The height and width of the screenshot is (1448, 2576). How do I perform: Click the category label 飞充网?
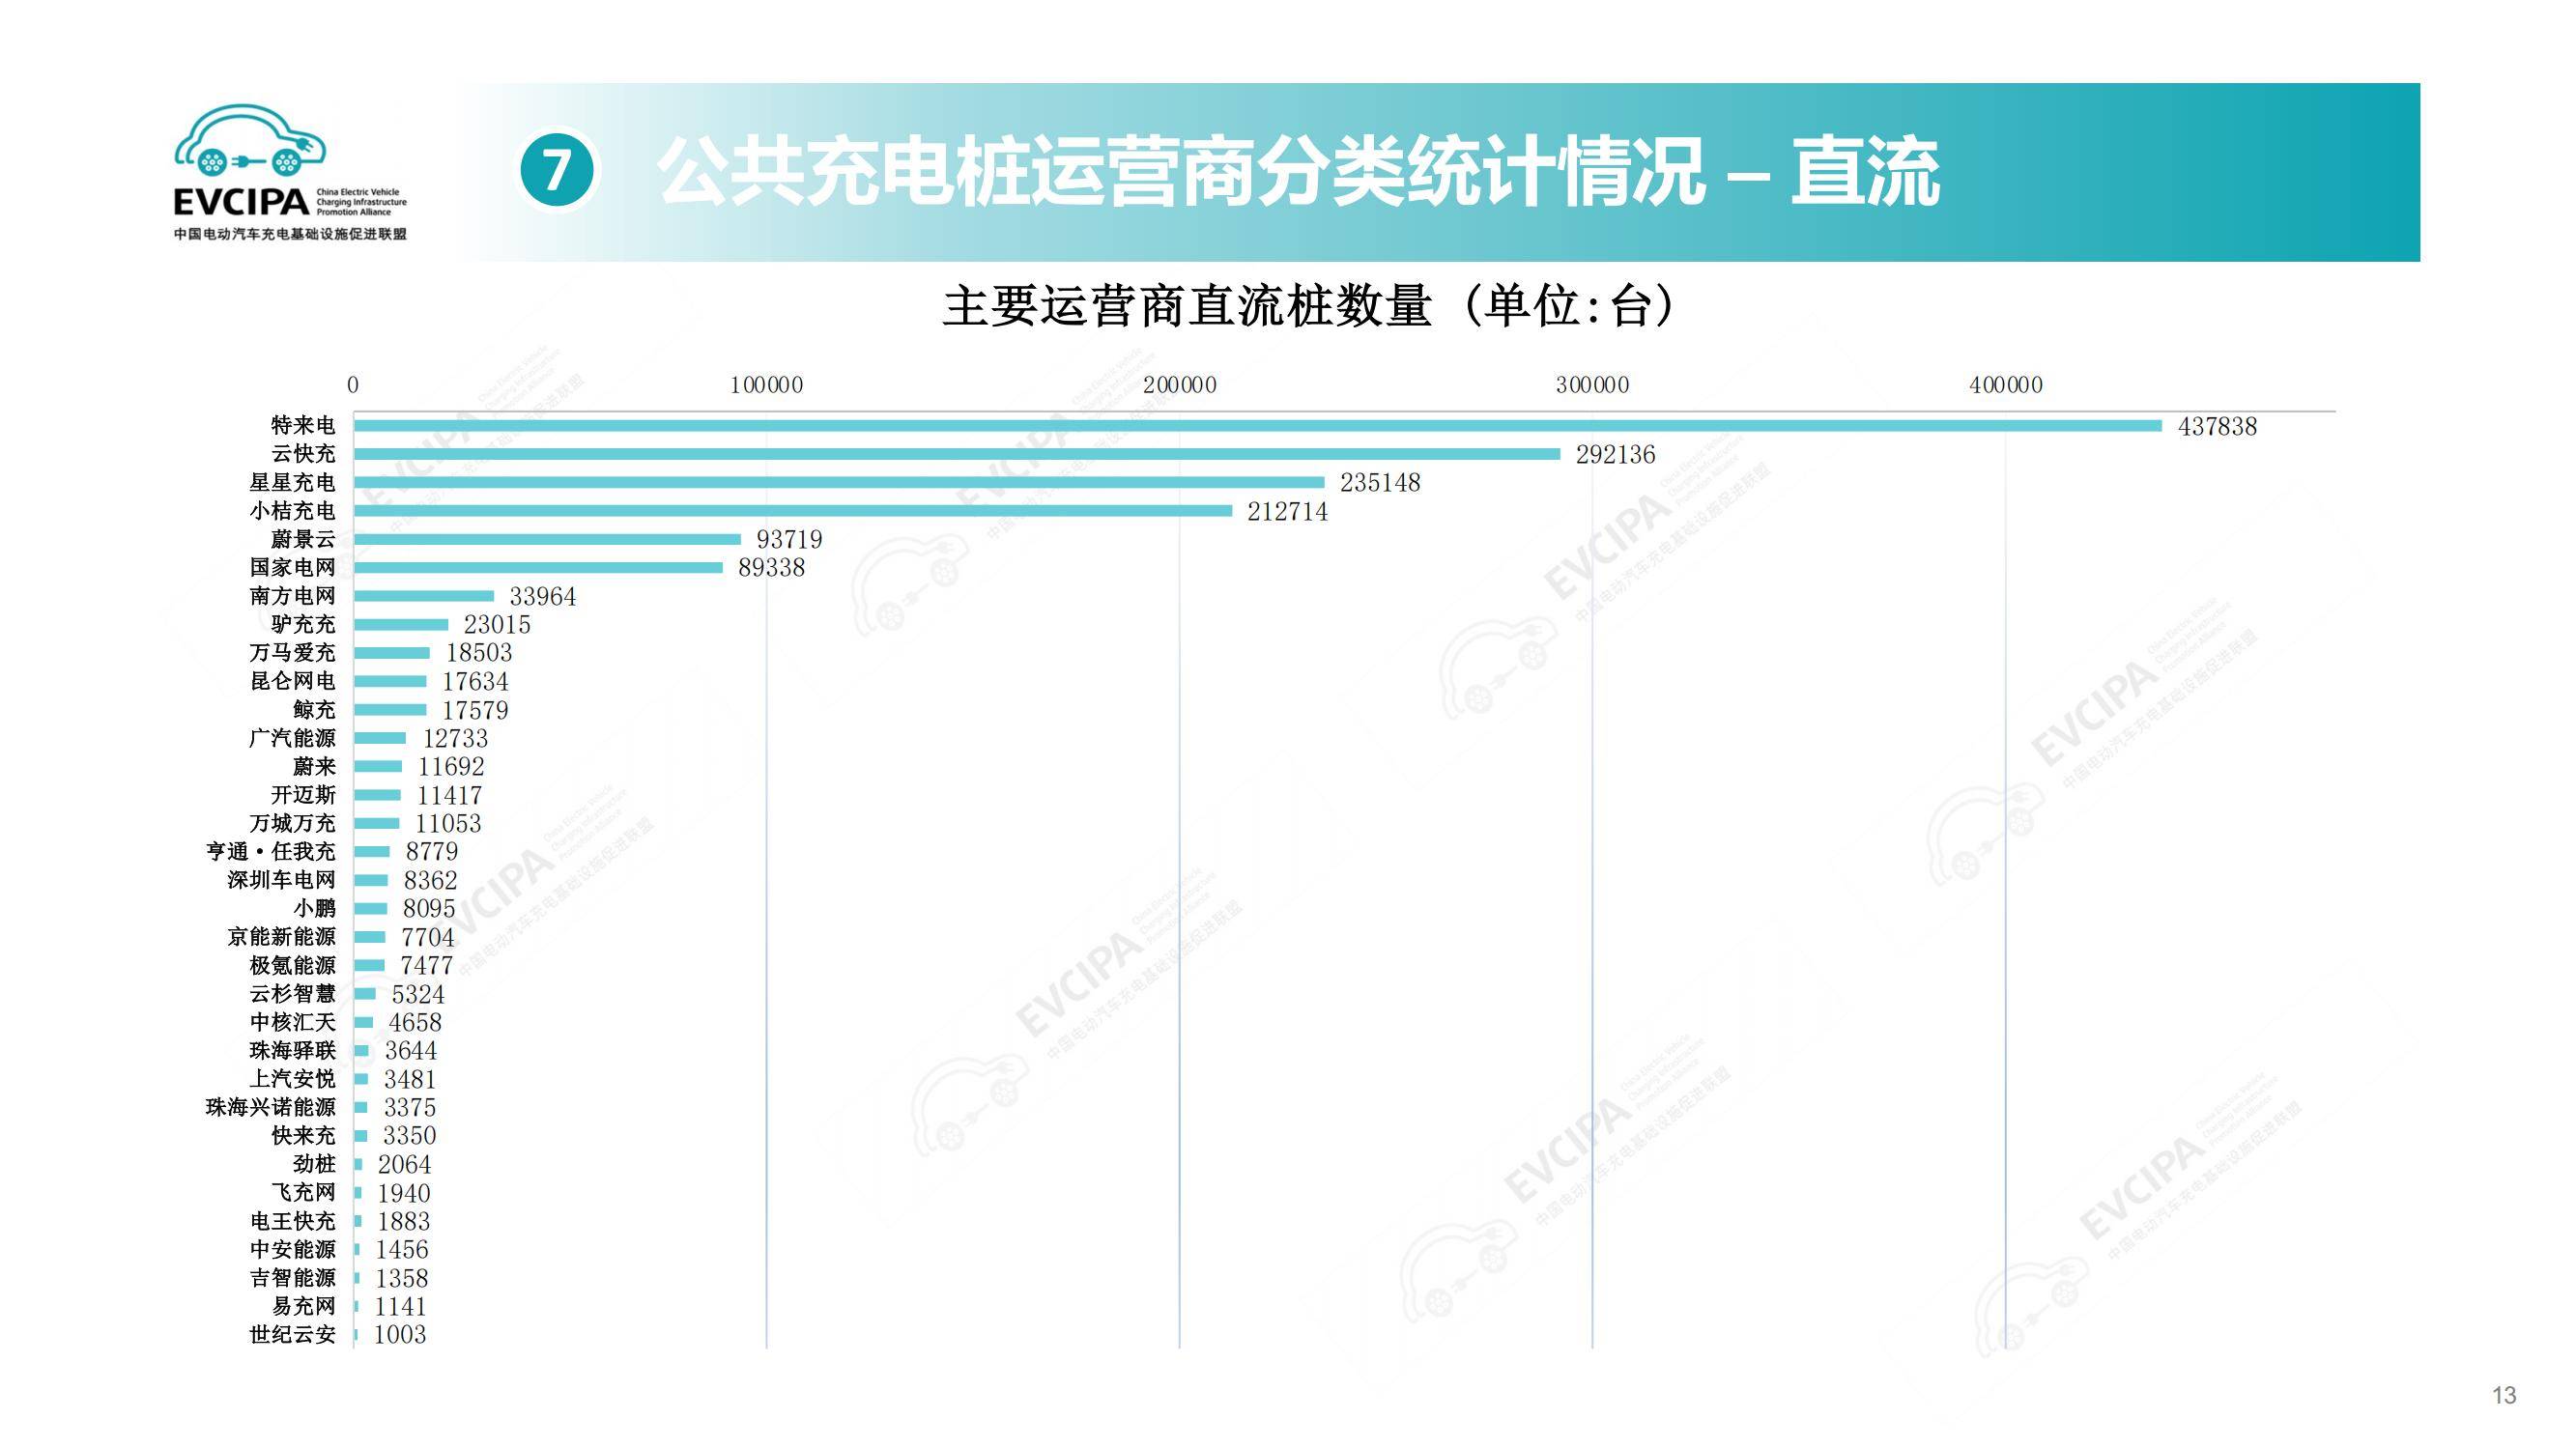(x=303, y=1193)
